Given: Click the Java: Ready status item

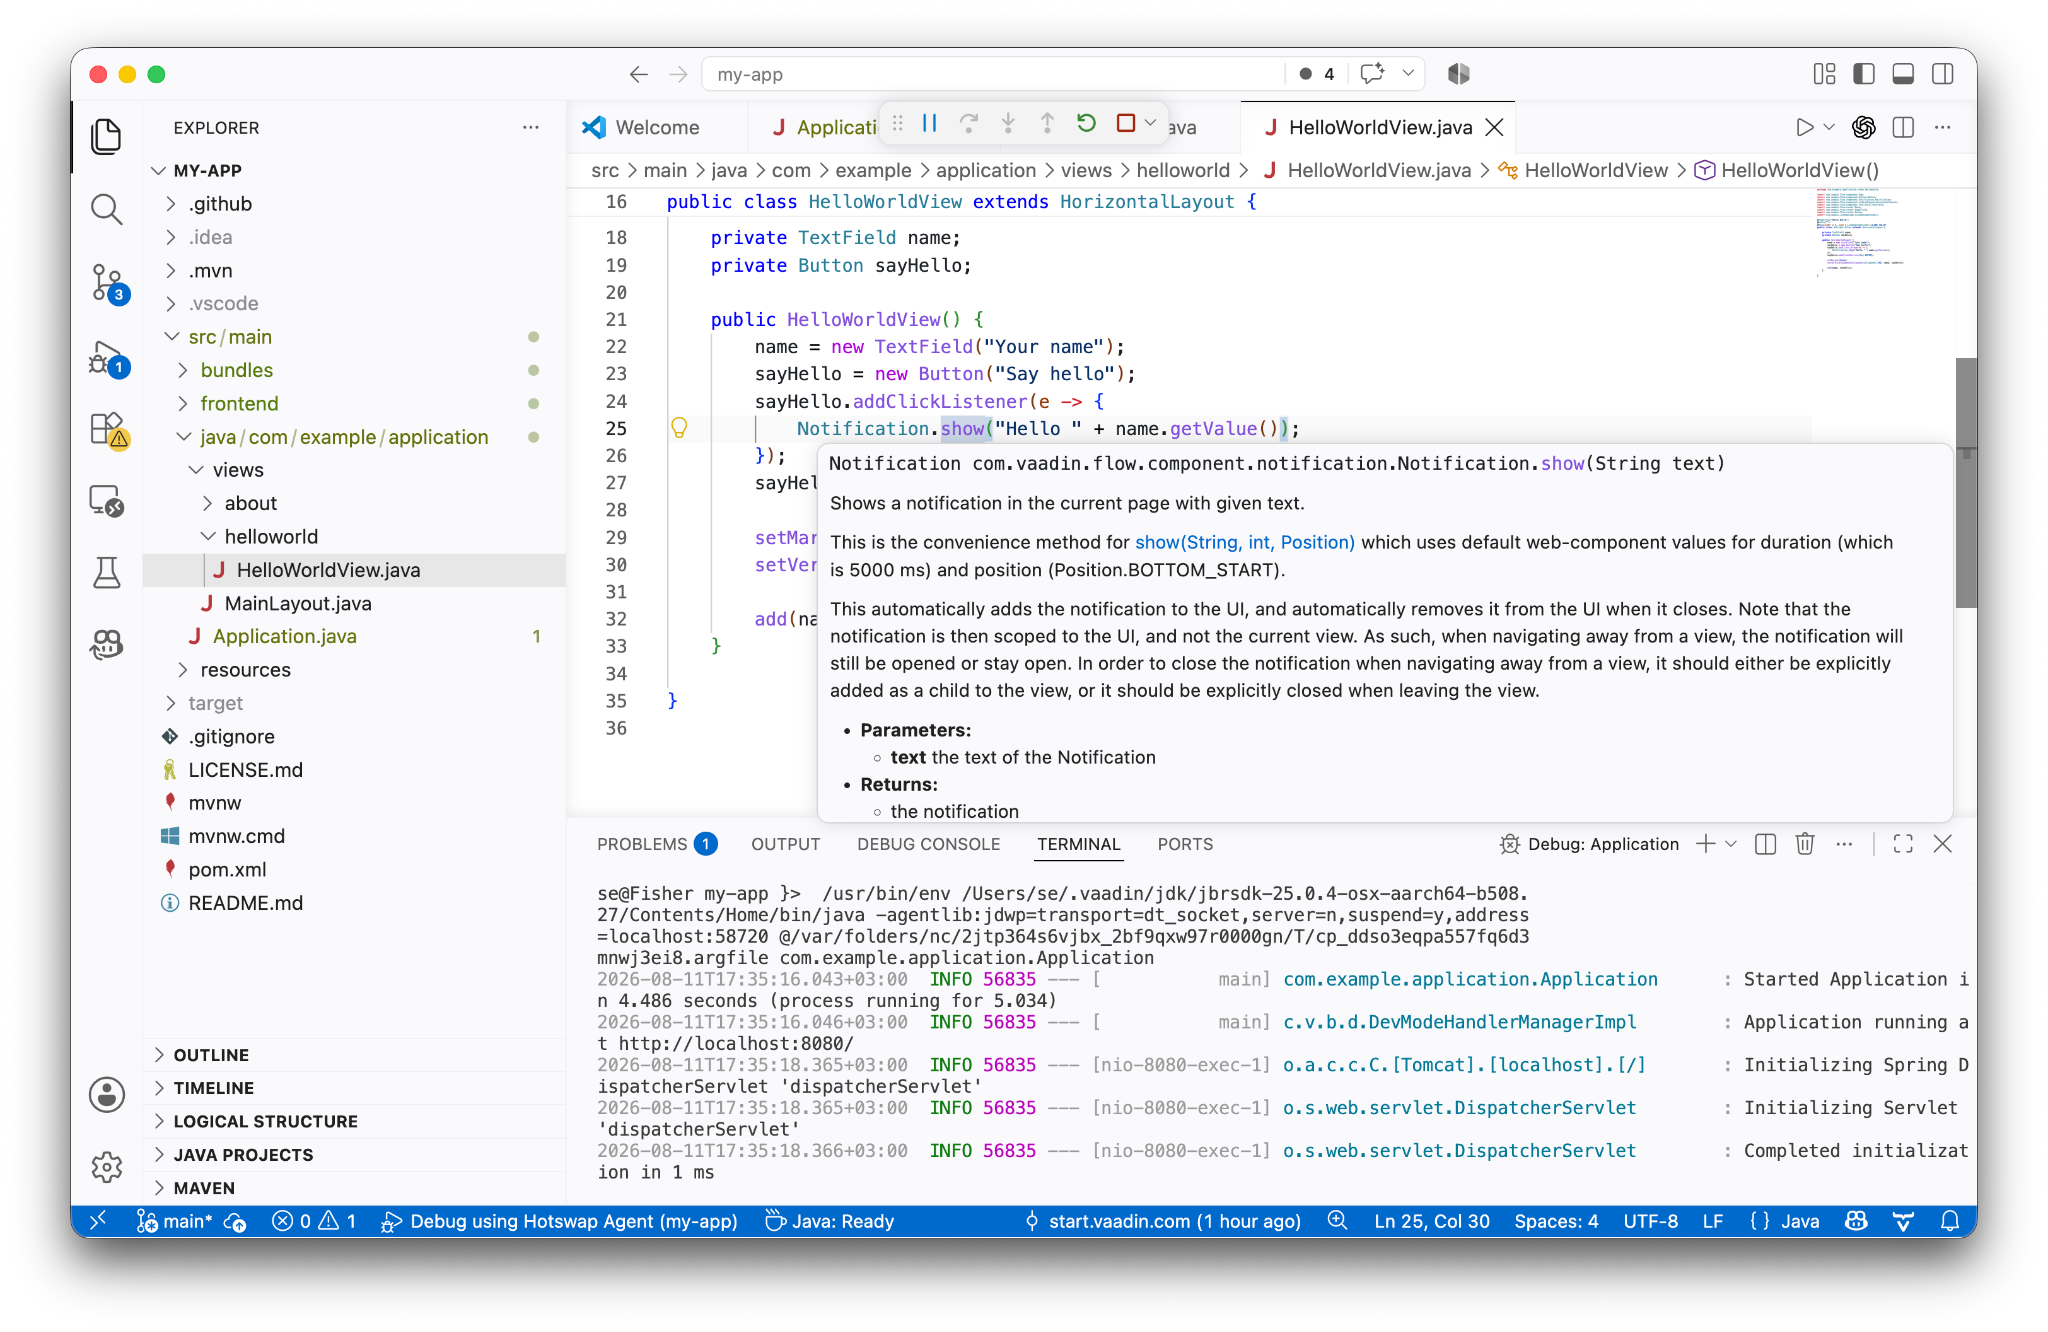Looking at the screenshot, I should (x=829, y=1221).
